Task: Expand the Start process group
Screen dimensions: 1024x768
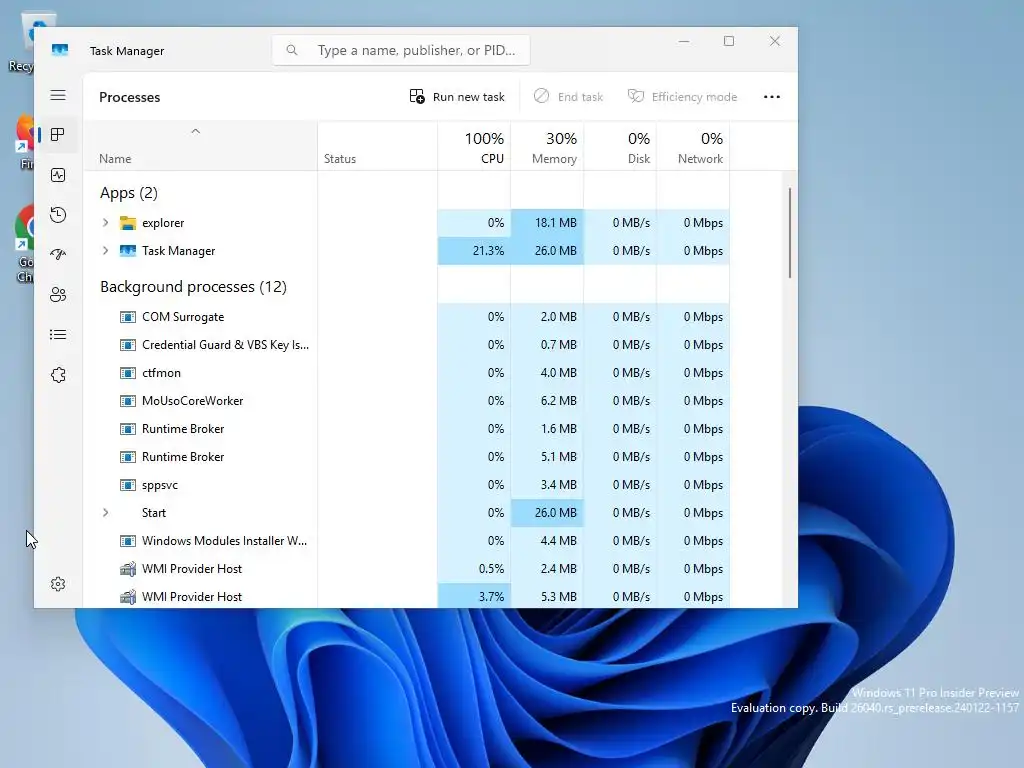Action: coord(105,513)
